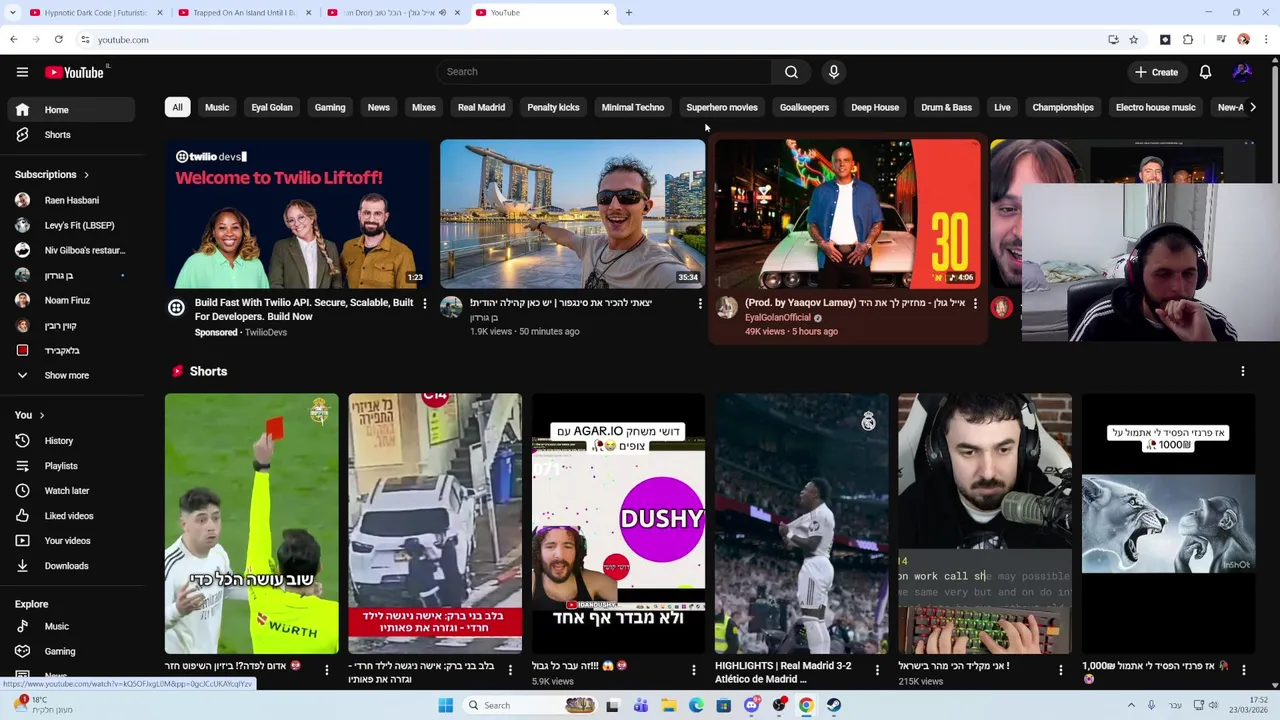
Task: Select the Music filter chip
Action: pos(217,107)
